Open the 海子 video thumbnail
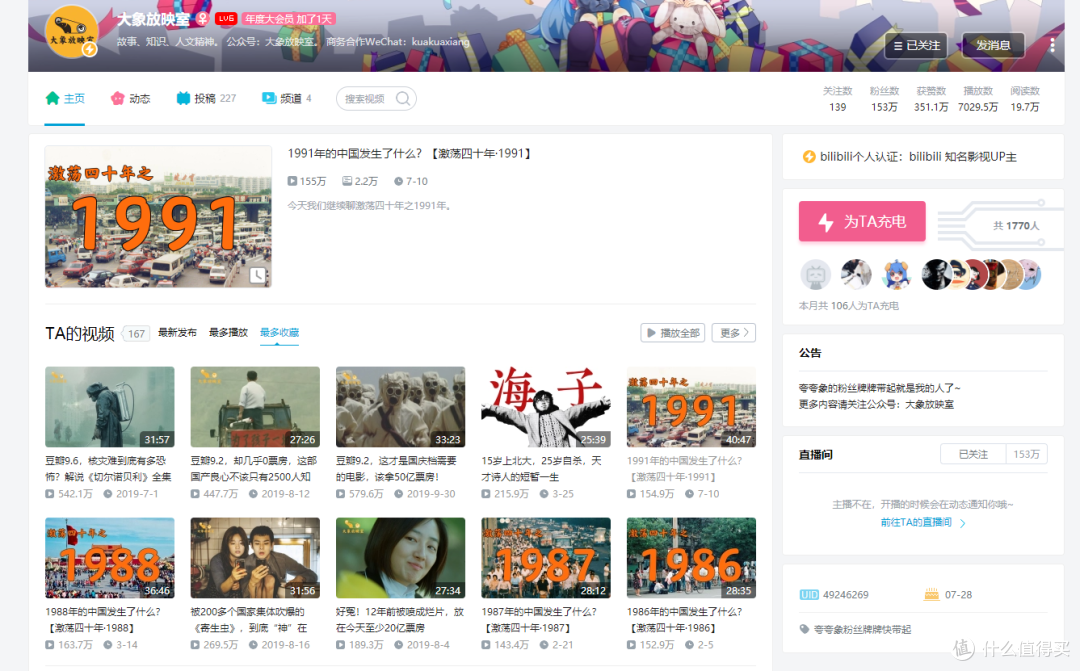 [x=546, y=406]
